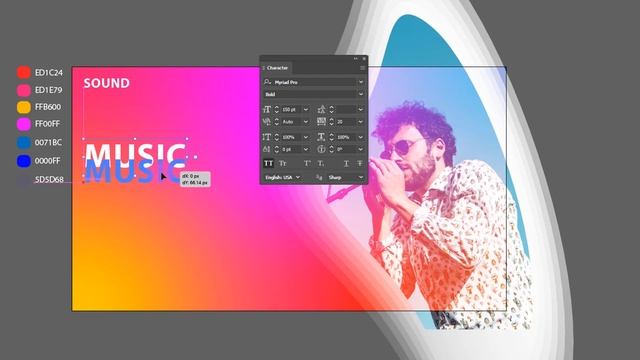Click the FFB600 hex label text

[x=48, y=107]
